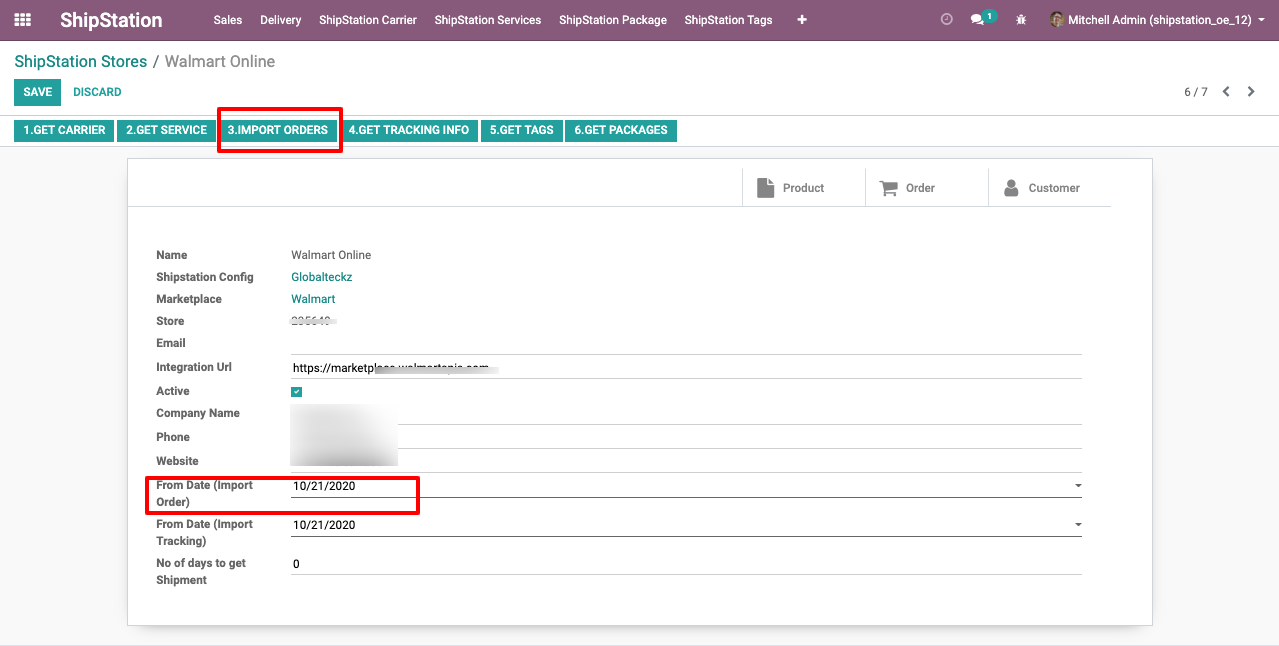Go to next record arrow
The image size is (1279, 646).
1251,92
